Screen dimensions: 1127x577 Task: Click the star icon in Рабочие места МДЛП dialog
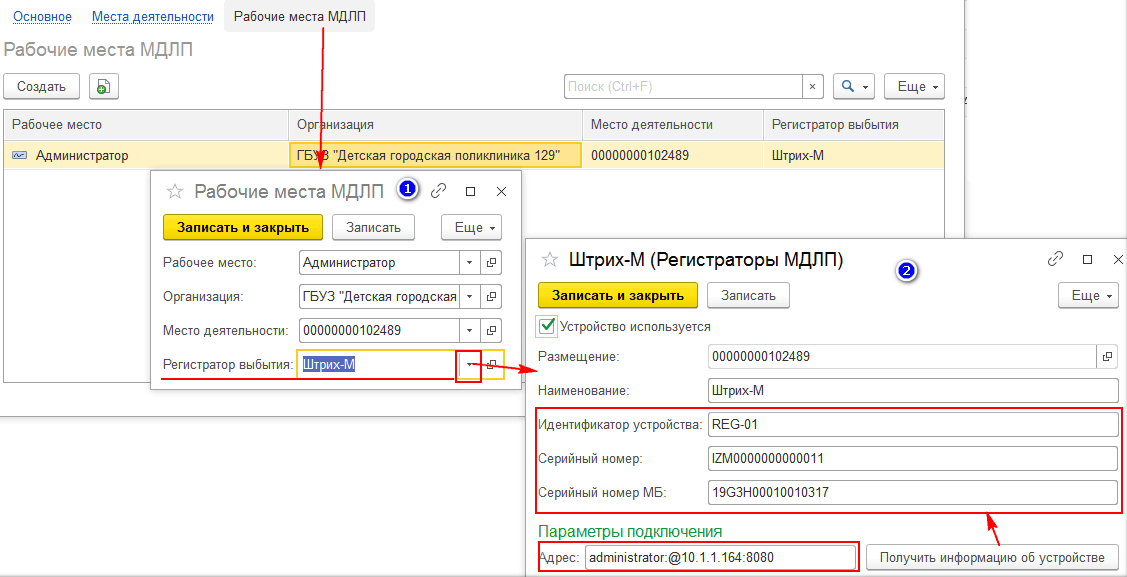175,192
